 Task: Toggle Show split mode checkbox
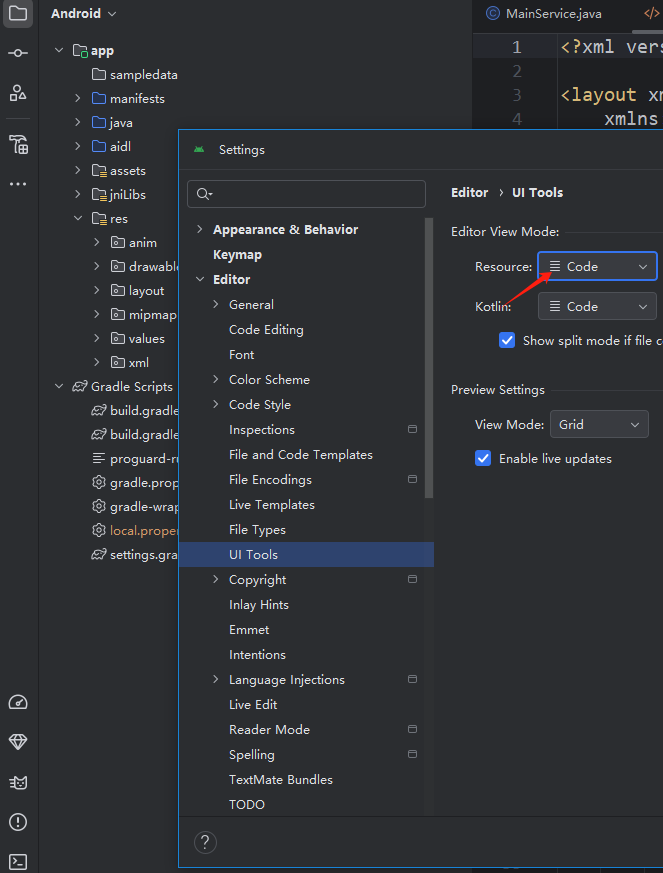coord(507,340)
